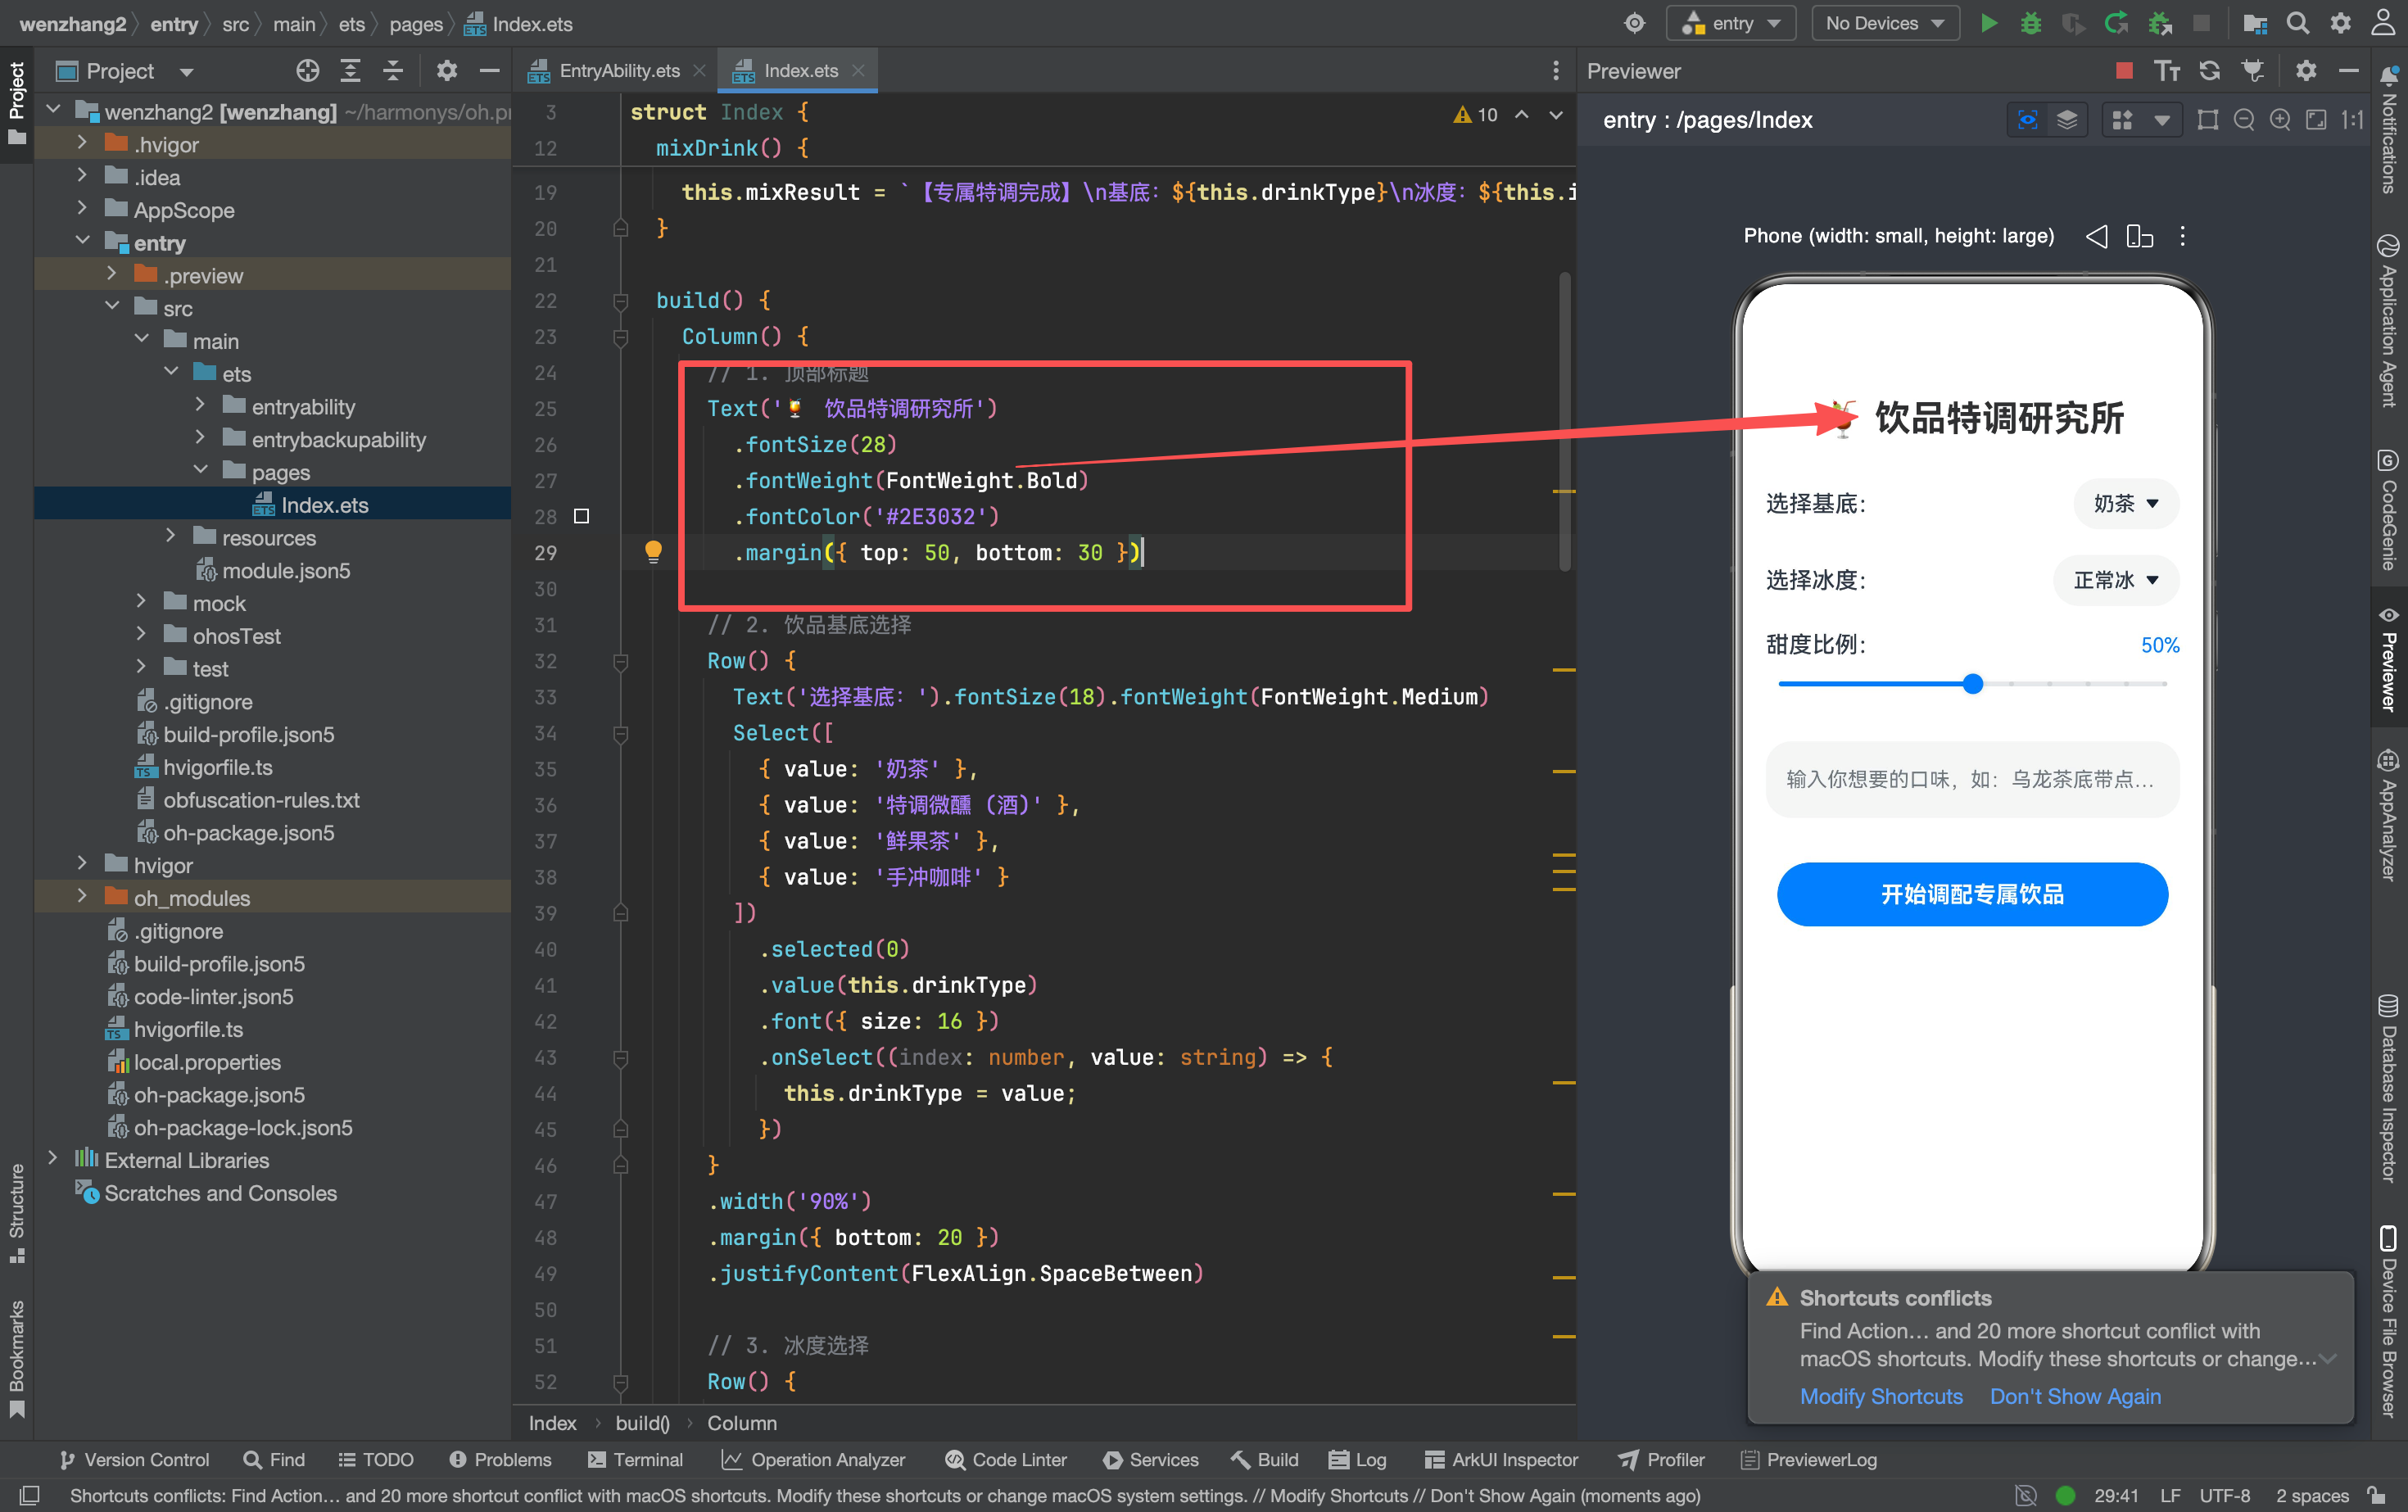Image resolution: width=2408 pixels, height=1512 pixels.
Task: Click the Debug bug icon in toolbar
Action: (x=2030, y=23)
